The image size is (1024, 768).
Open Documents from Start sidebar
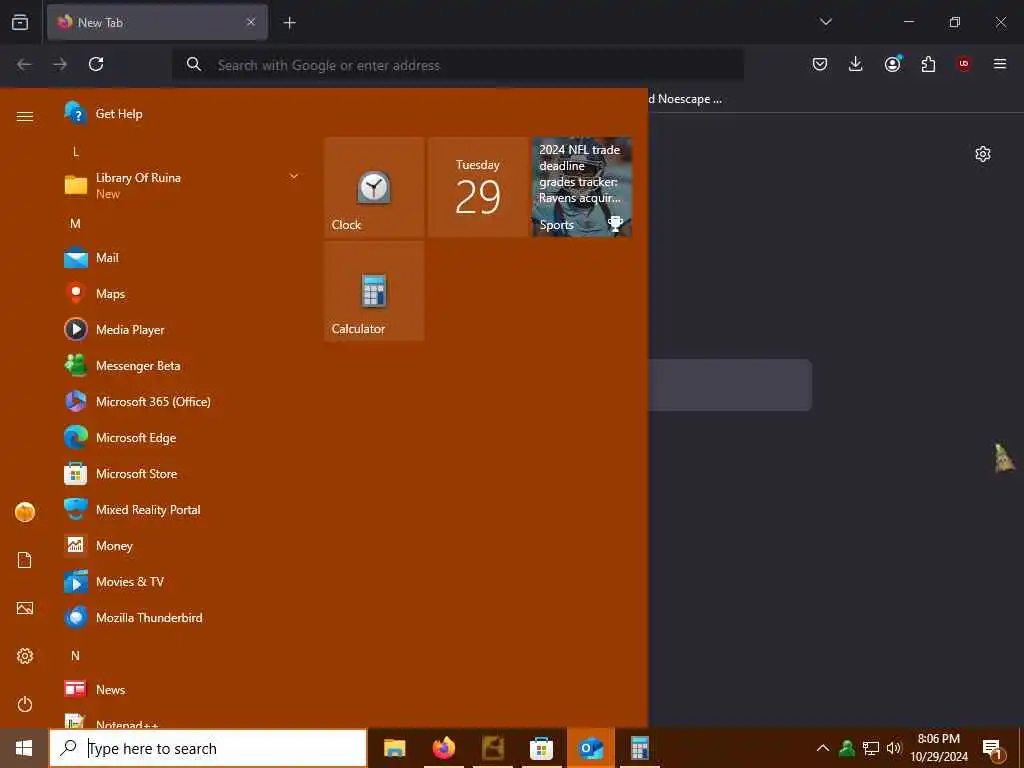click(x=25, y=560)
